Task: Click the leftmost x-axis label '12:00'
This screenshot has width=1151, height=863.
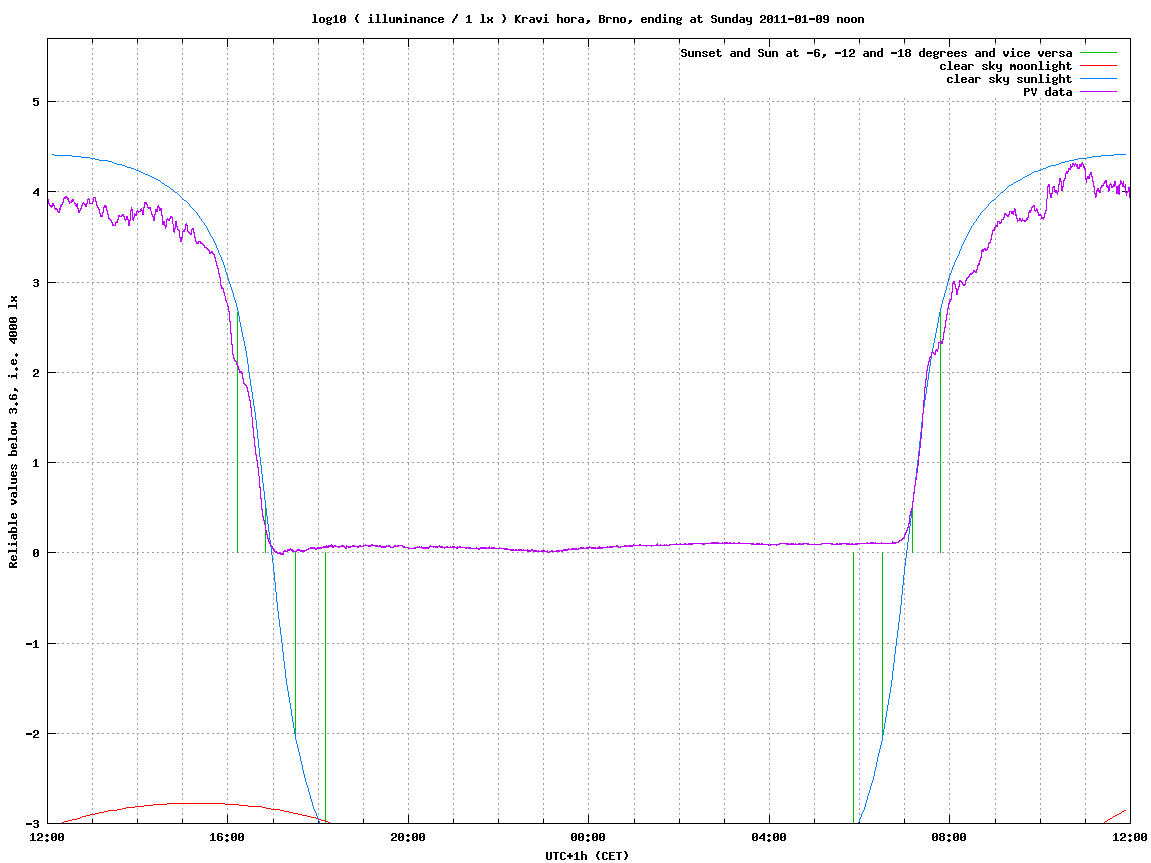Action: pos(47,837)
